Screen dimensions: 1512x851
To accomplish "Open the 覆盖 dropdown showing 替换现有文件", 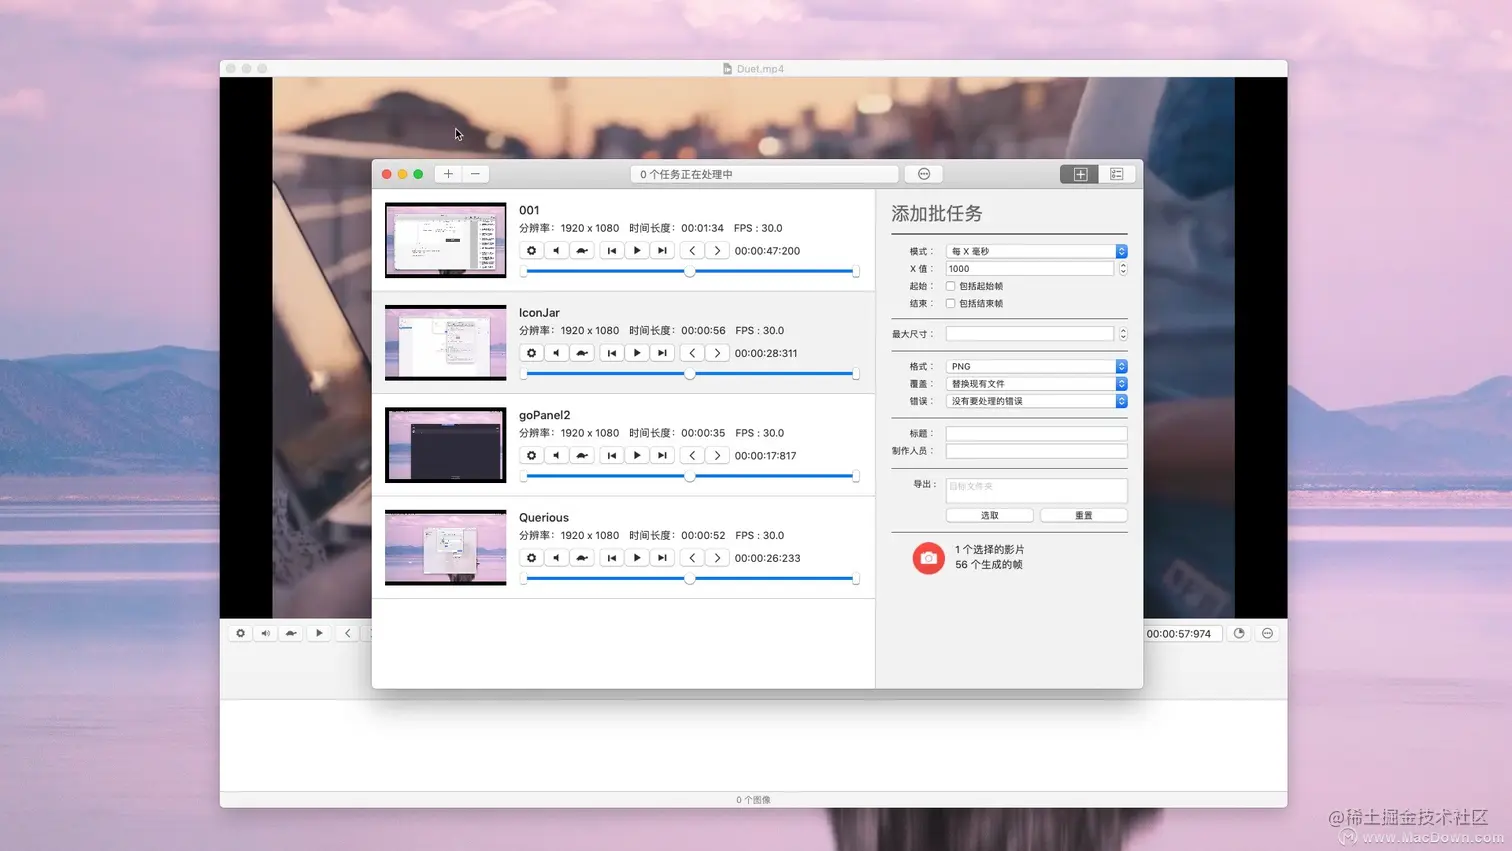I will [x=1036, y=383].
